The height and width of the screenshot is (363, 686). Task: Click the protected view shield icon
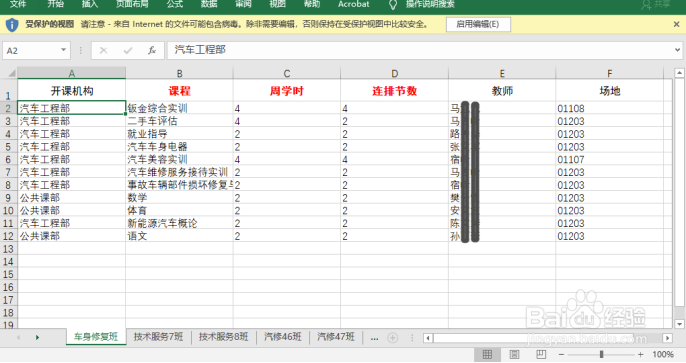(x=12, y=25)
